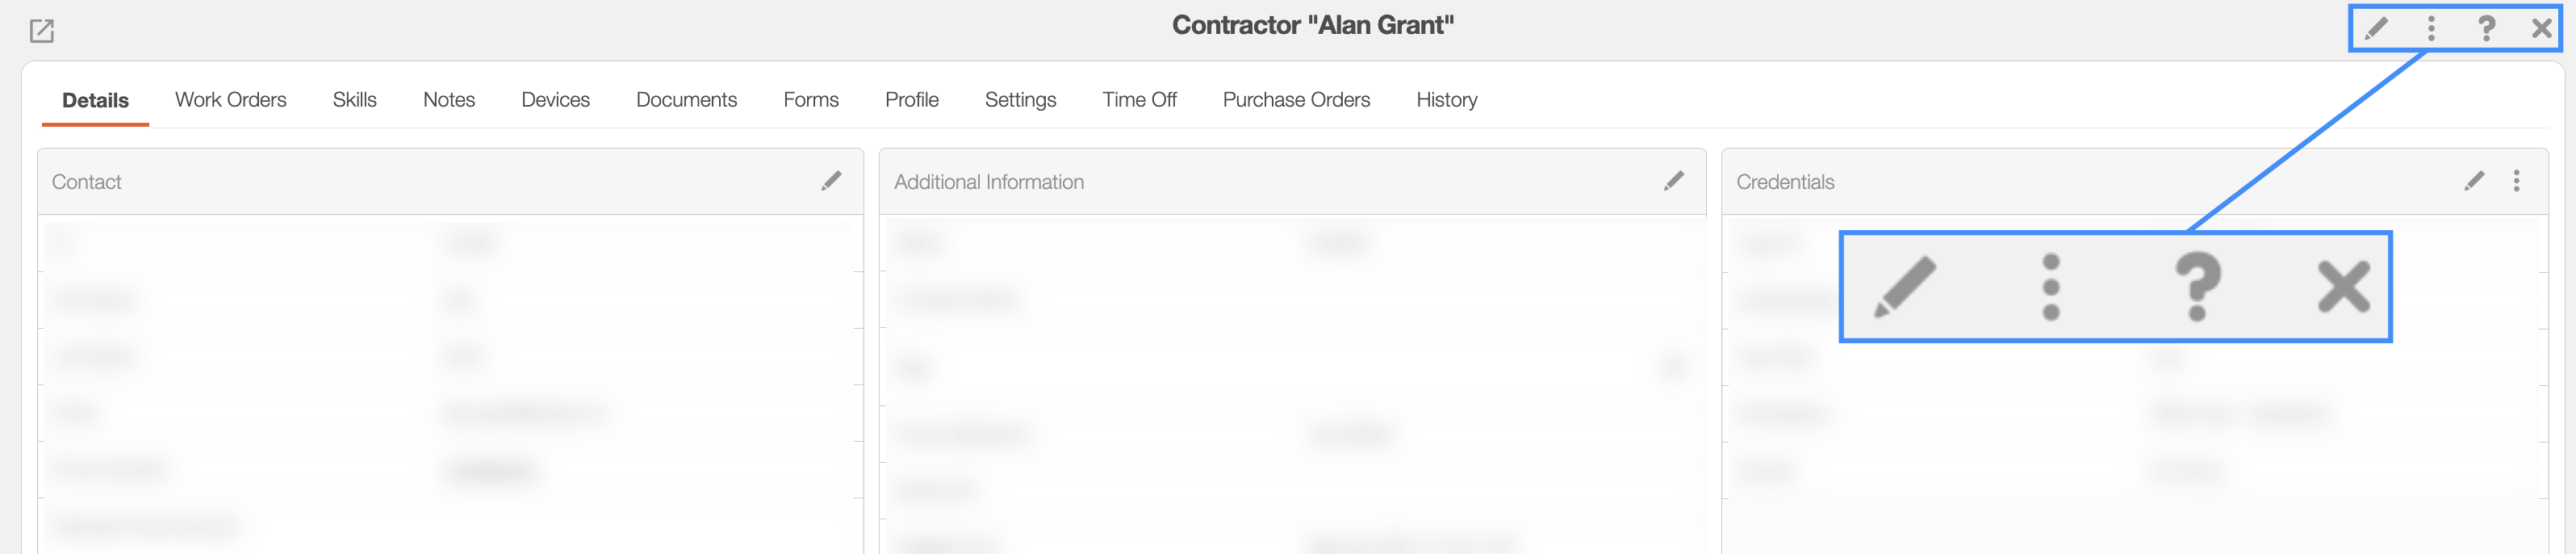This screenshot has height=554, width=2576.
Task: Edit the Credentials section with its pencil icon
Action: (x=2473, y=181)
